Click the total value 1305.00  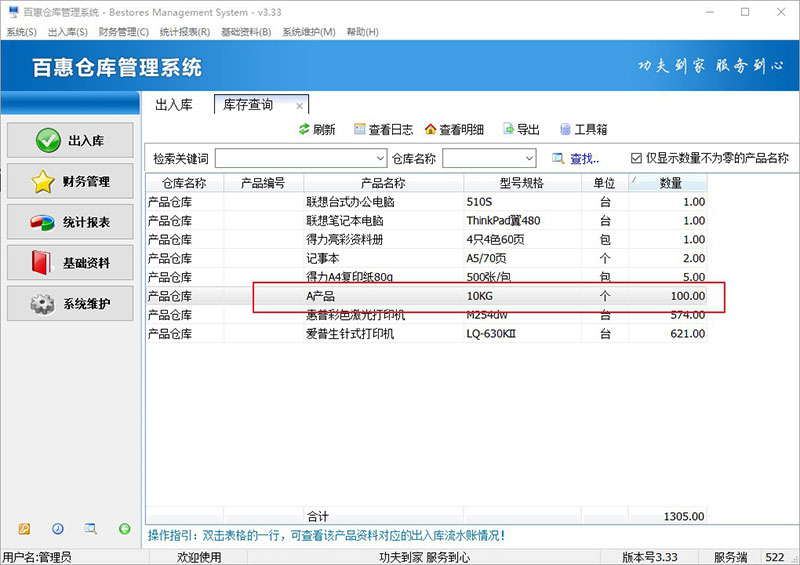pyautogui.click(x=684, y=517)
